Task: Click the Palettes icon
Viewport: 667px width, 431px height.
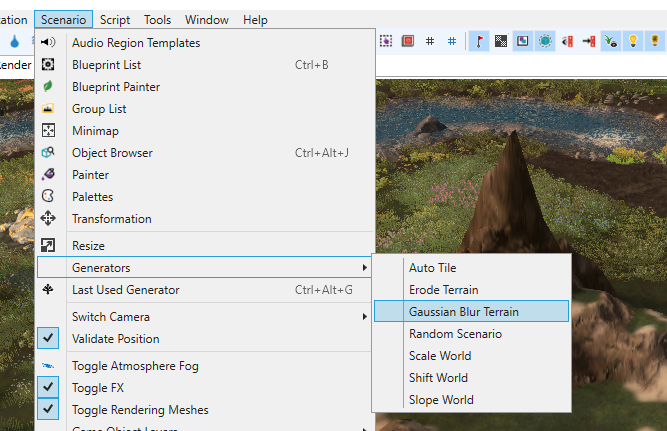Action: click(x=48, y=196)
